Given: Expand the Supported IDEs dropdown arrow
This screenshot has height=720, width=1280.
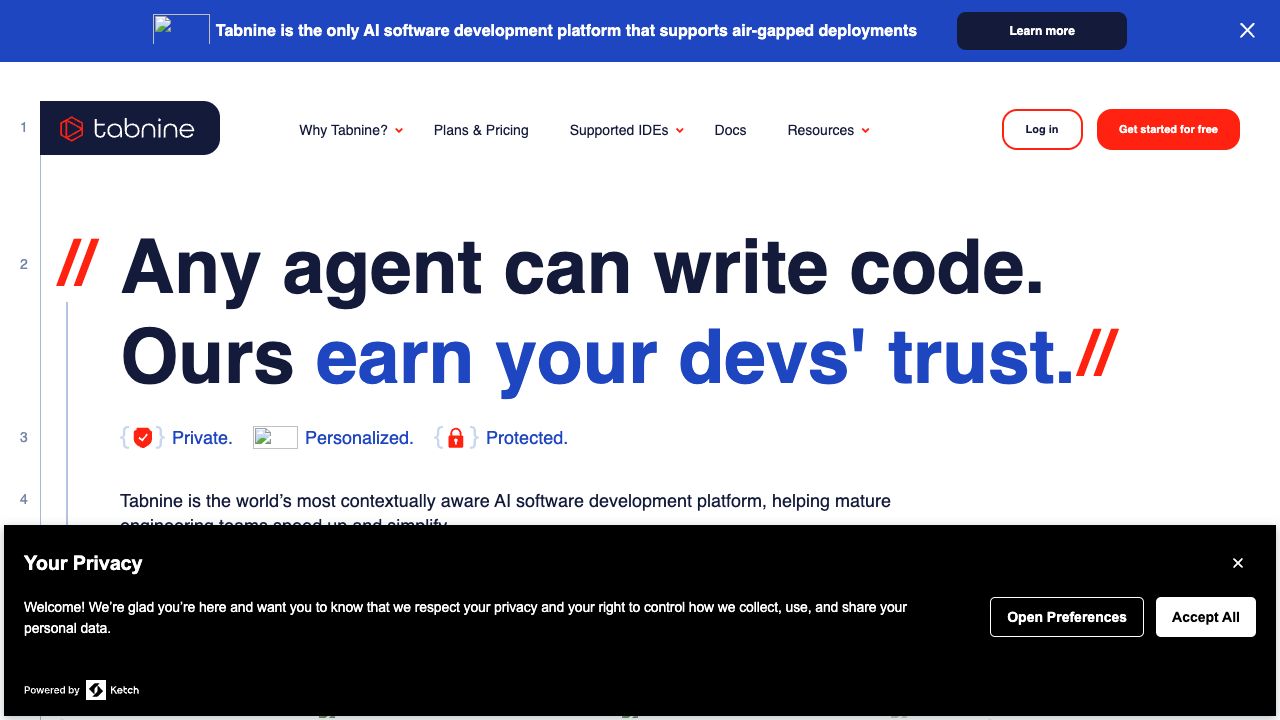Looking at the screenshot, I should coord(680,131).
